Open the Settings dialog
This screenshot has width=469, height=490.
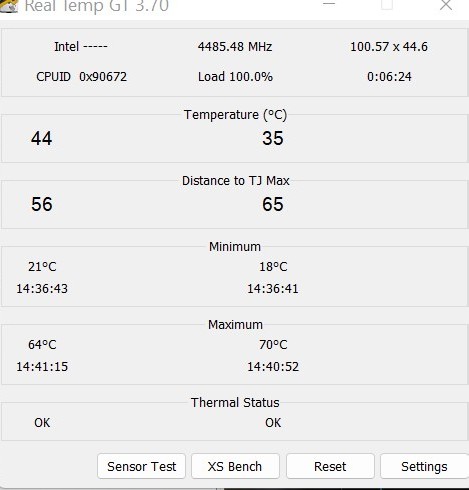pos(424,466)
